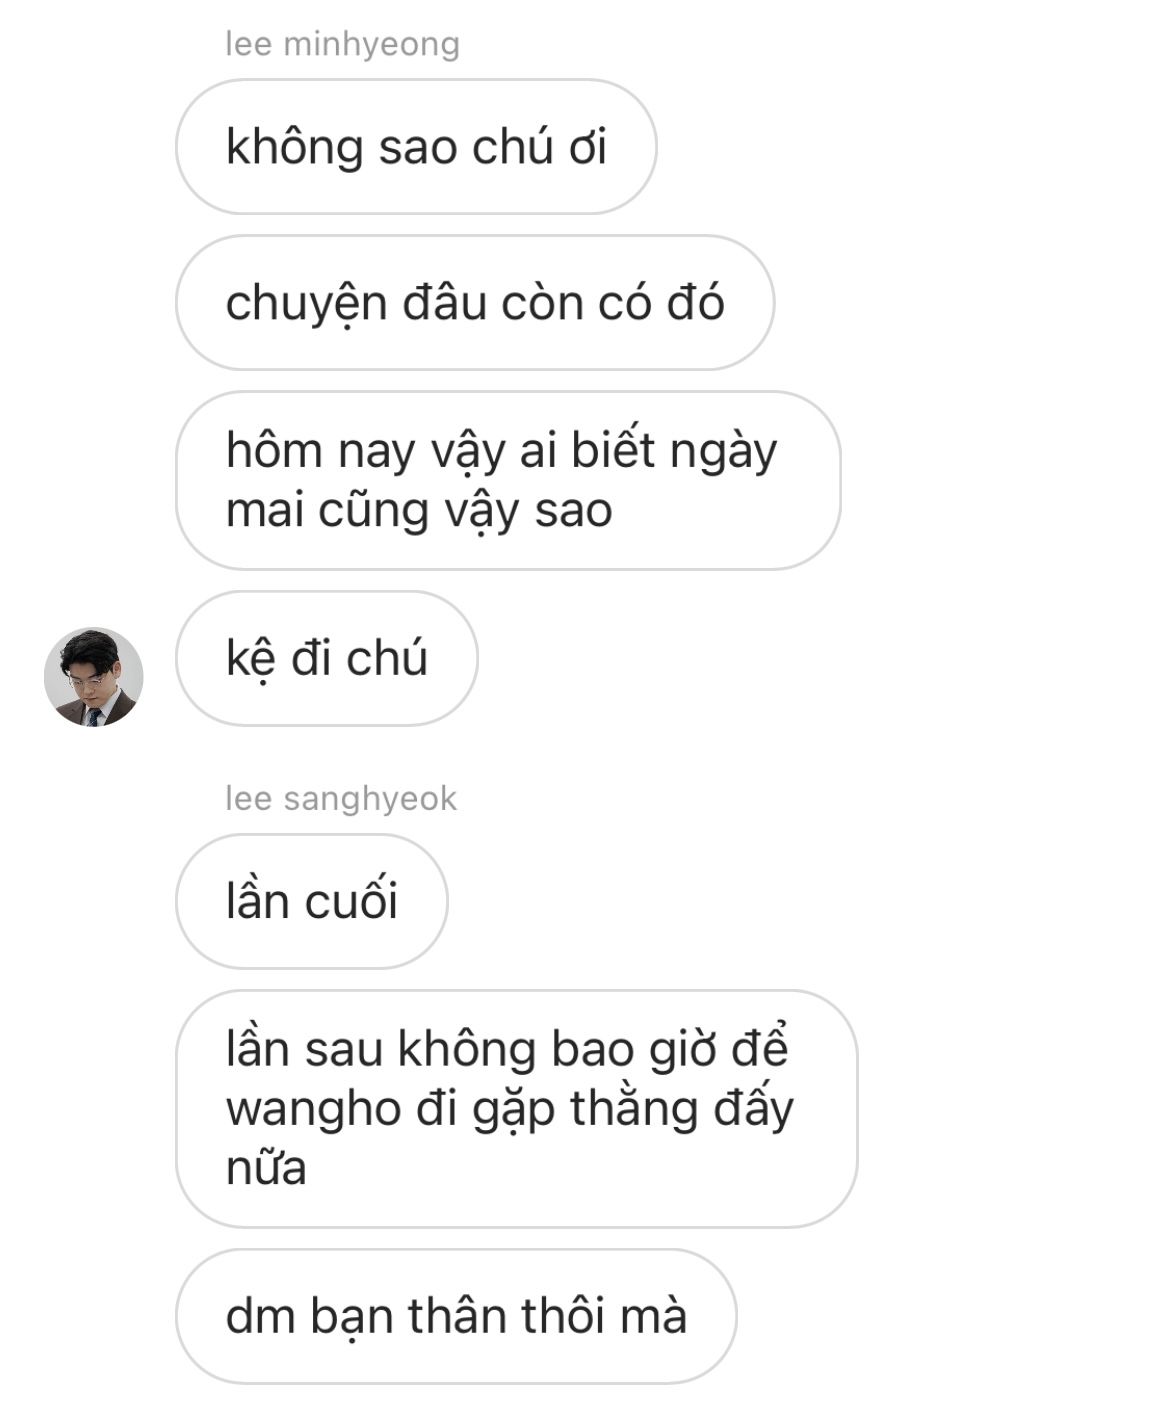Screen dimensions: 1170x1401
Task: Tap the sender name lee sanghyeok
Action: (341, 798)
